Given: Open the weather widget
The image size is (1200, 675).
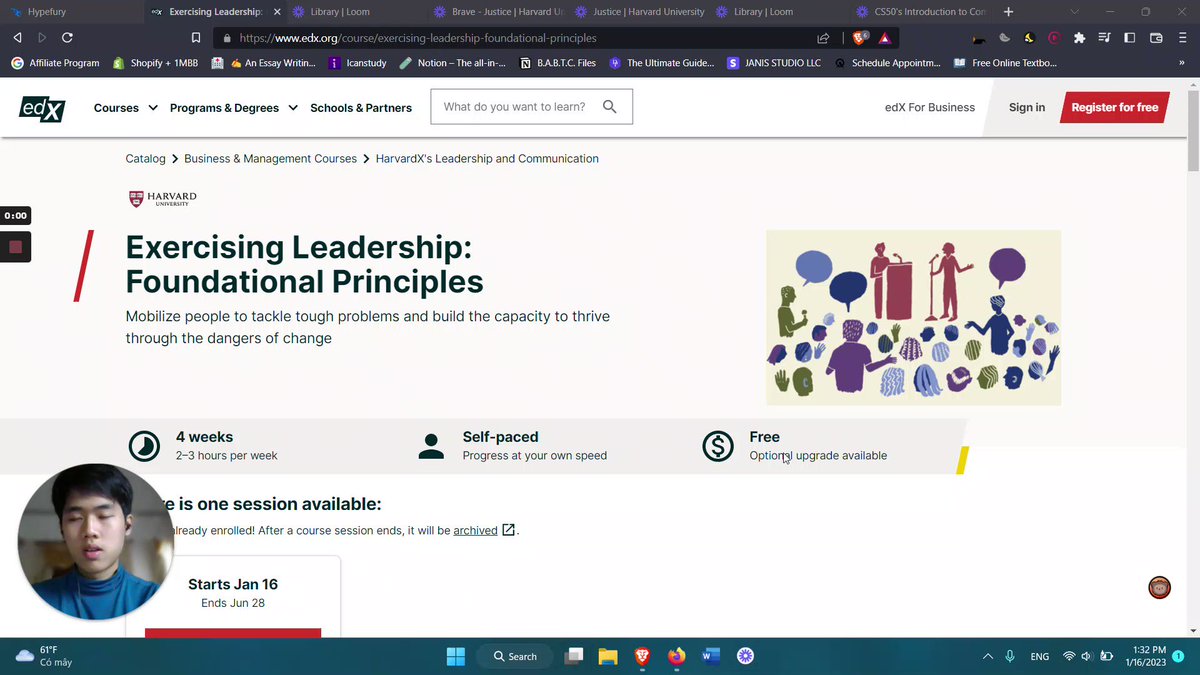Looking at the screenshot, I should click(x=44, y=656).
